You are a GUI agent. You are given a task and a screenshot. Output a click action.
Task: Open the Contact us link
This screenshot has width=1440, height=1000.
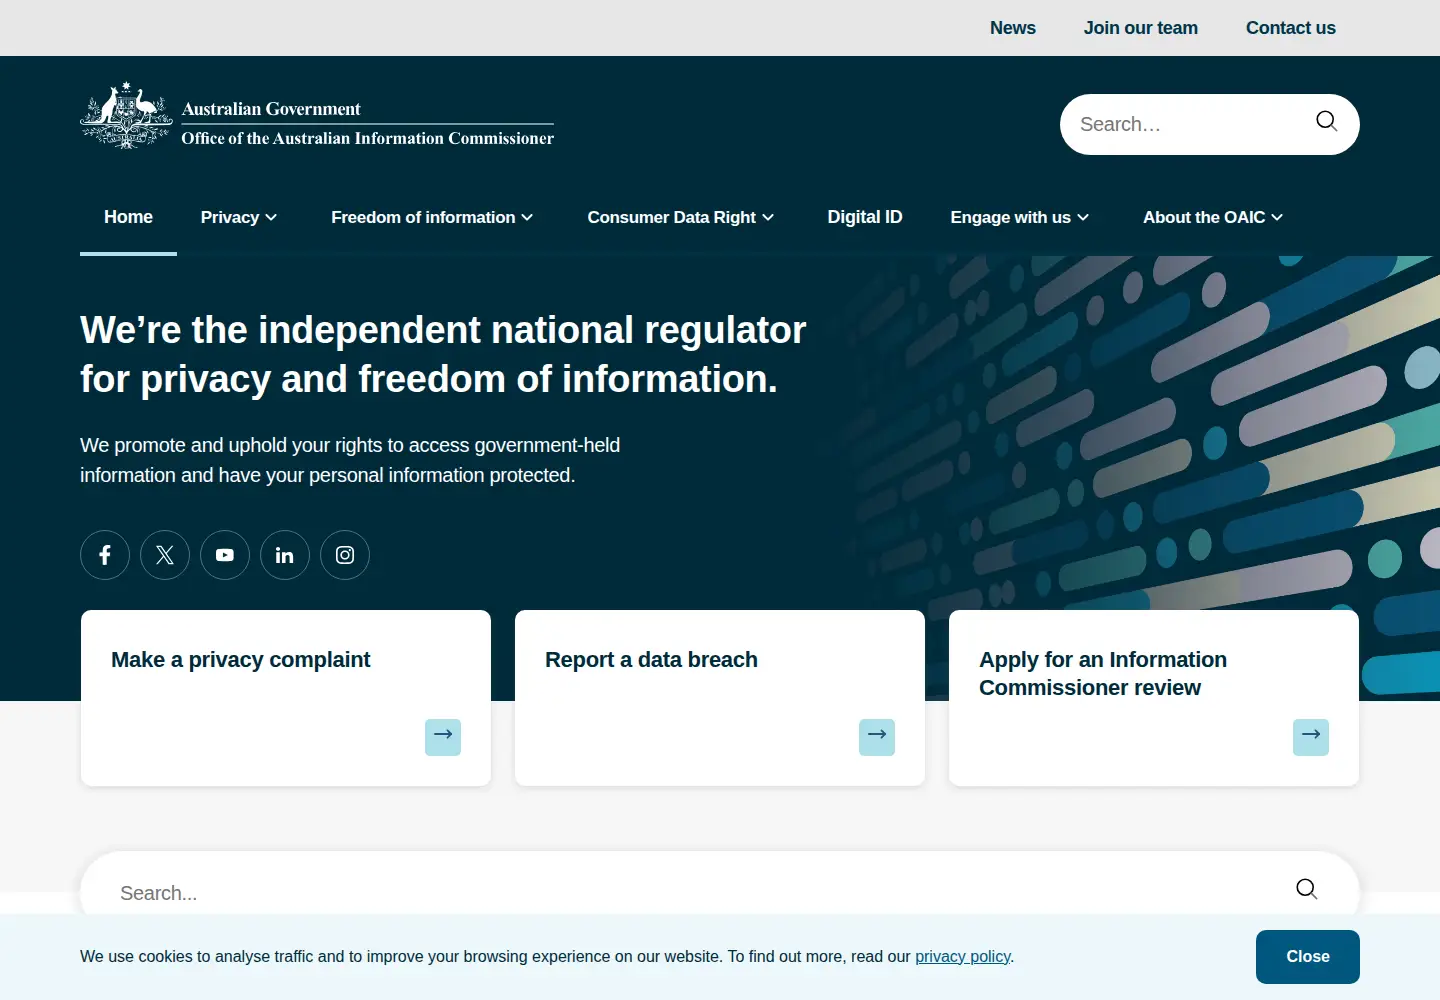(1291, 28)
